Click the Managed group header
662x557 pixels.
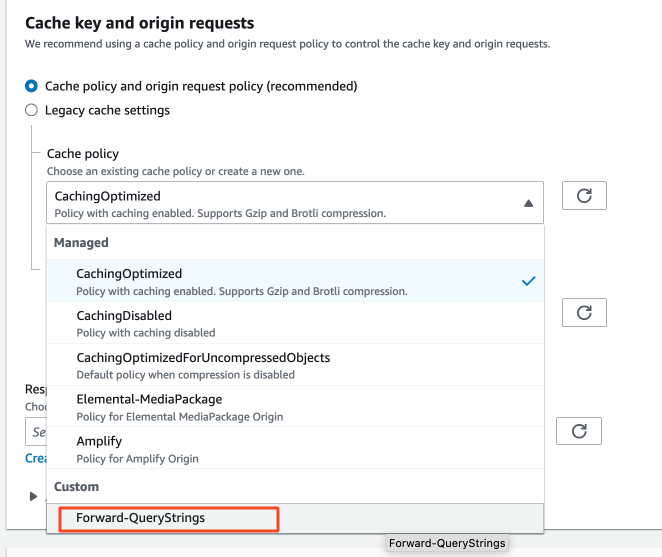82,243
